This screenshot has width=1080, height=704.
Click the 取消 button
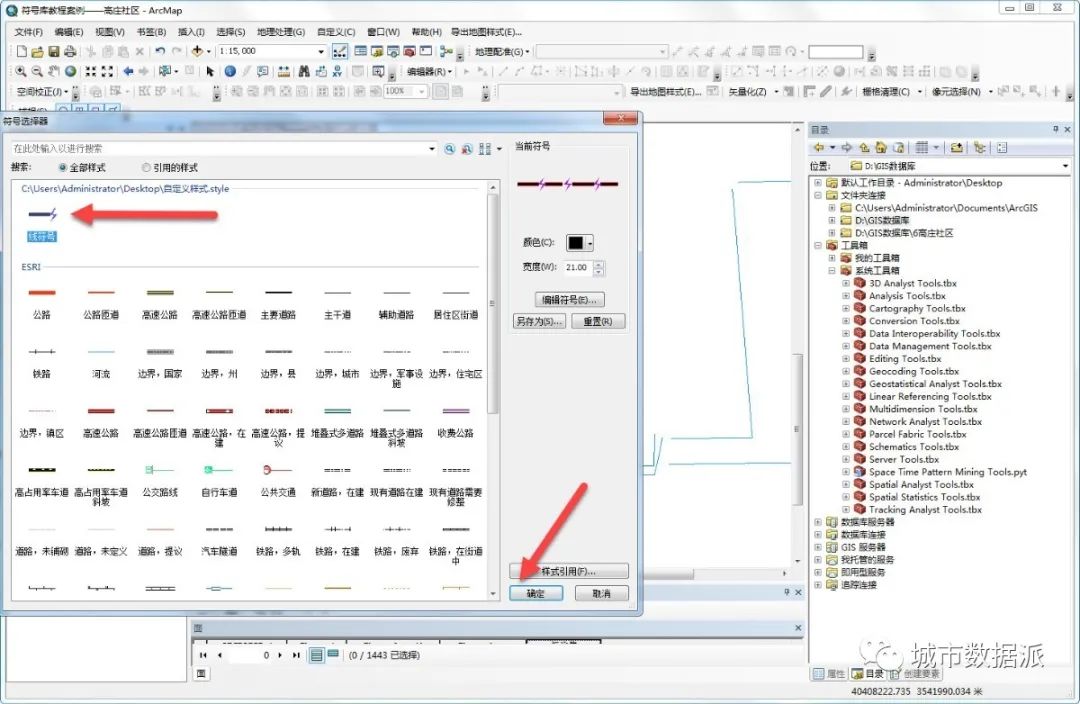601,593
